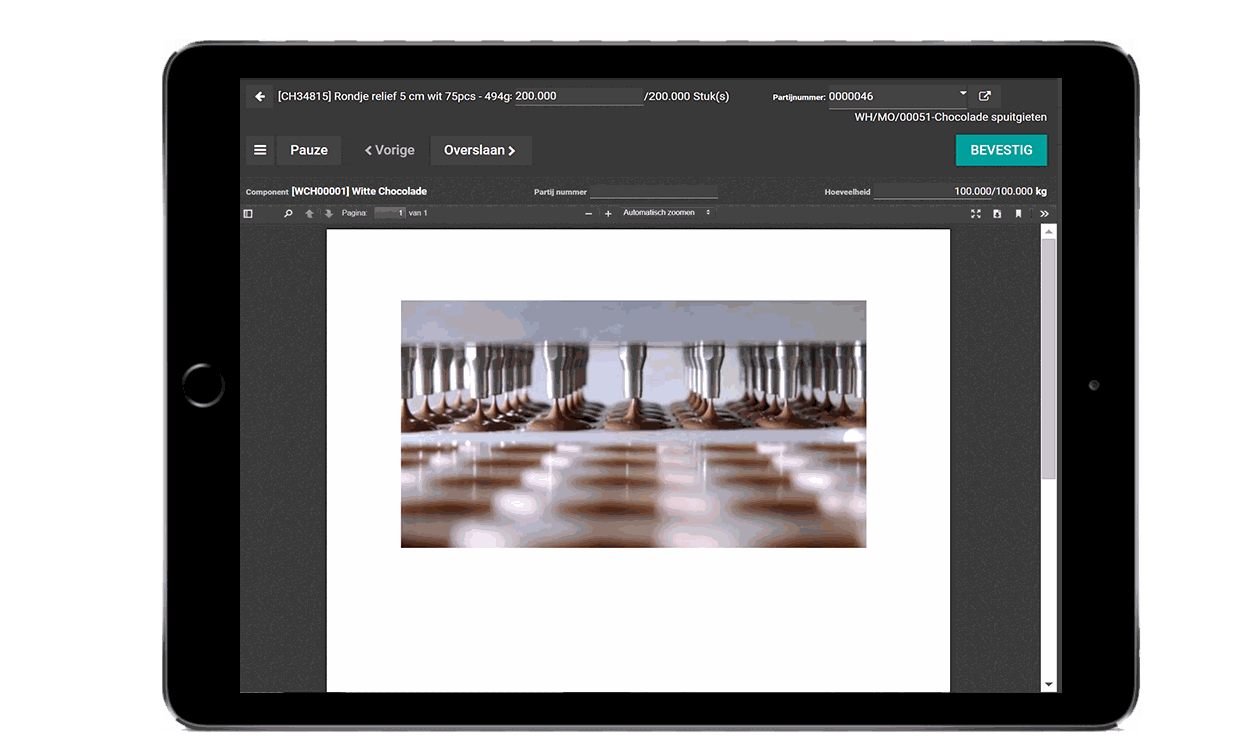The image size is (1260, 756).
Task: Go to previous PDF page arrow
Action: coord(309,213)
